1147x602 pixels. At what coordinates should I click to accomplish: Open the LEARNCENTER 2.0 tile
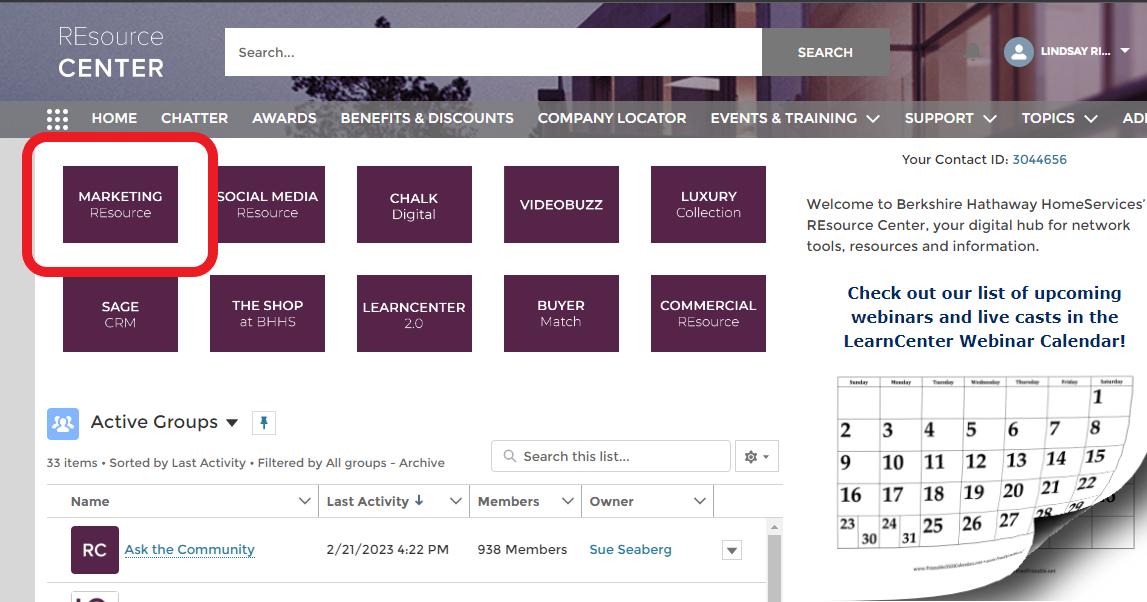pyautogui.click(x=414, y=314)
